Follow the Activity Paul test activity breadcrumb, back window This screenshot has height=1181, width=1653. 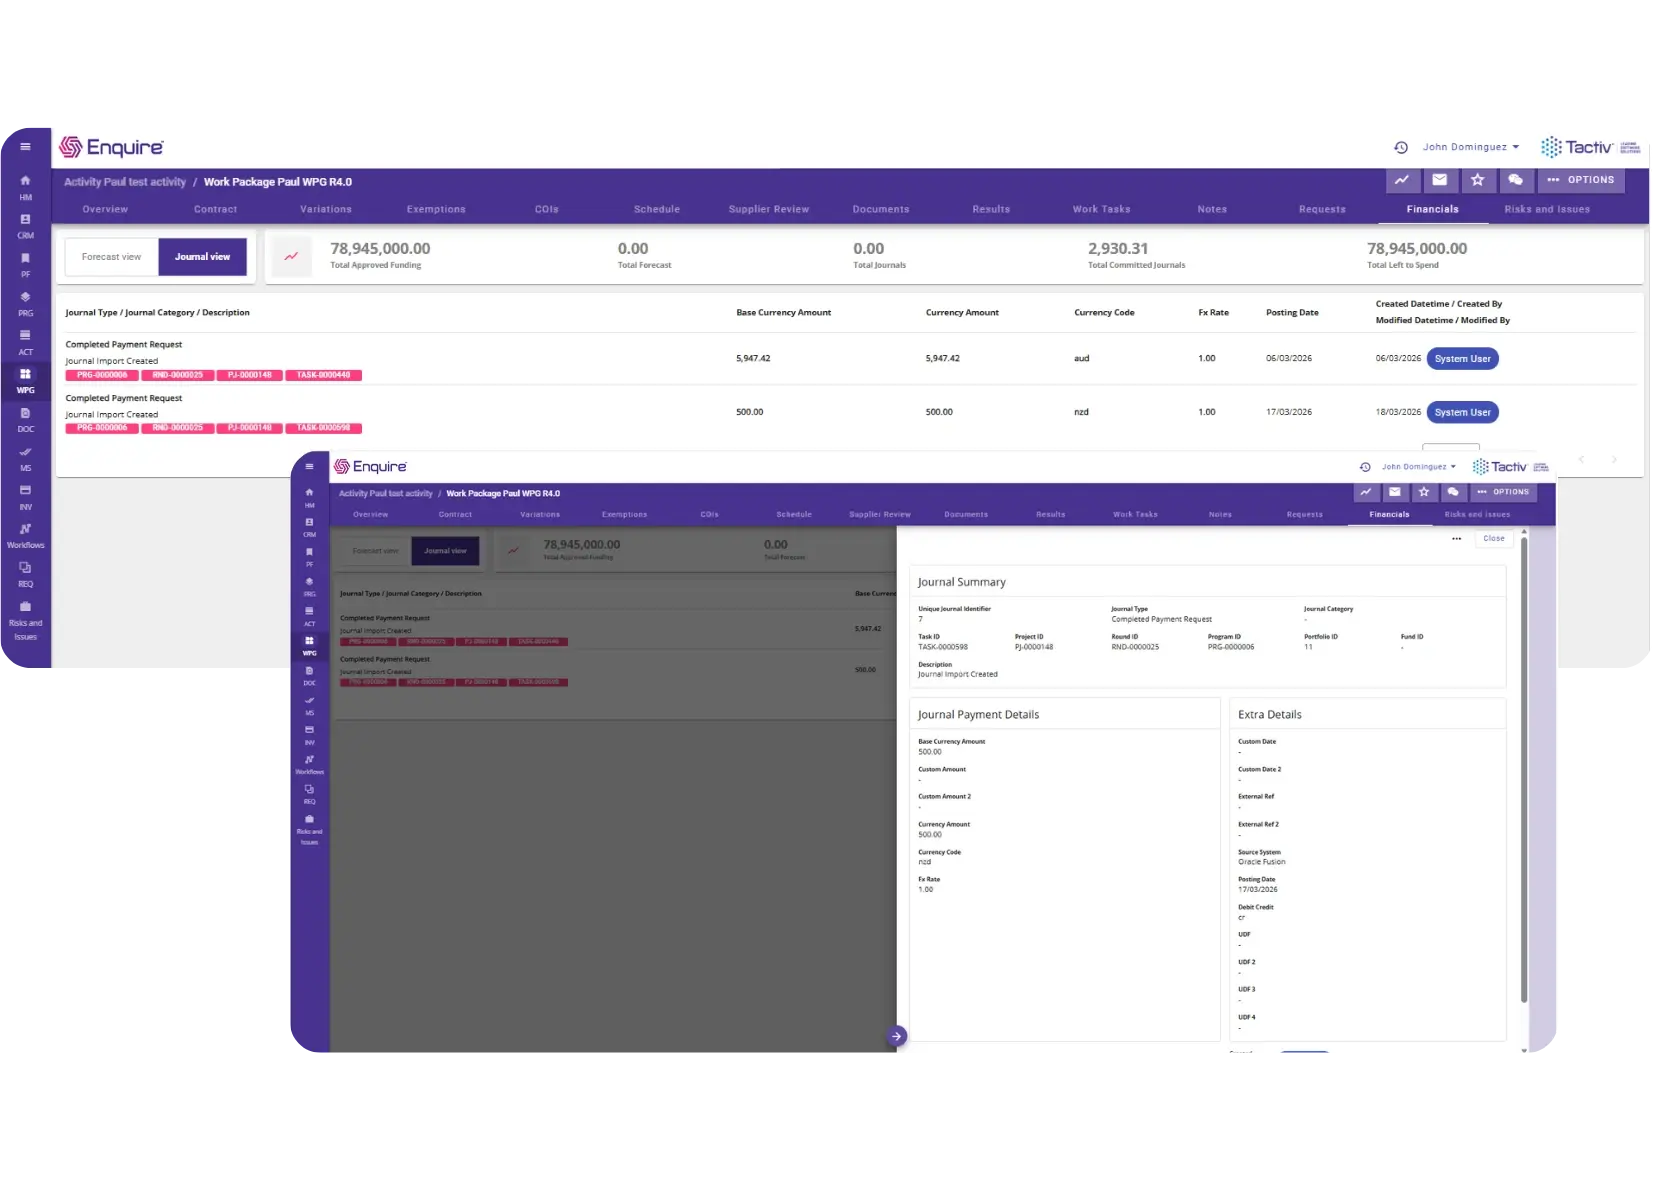(x=125, y=182)
